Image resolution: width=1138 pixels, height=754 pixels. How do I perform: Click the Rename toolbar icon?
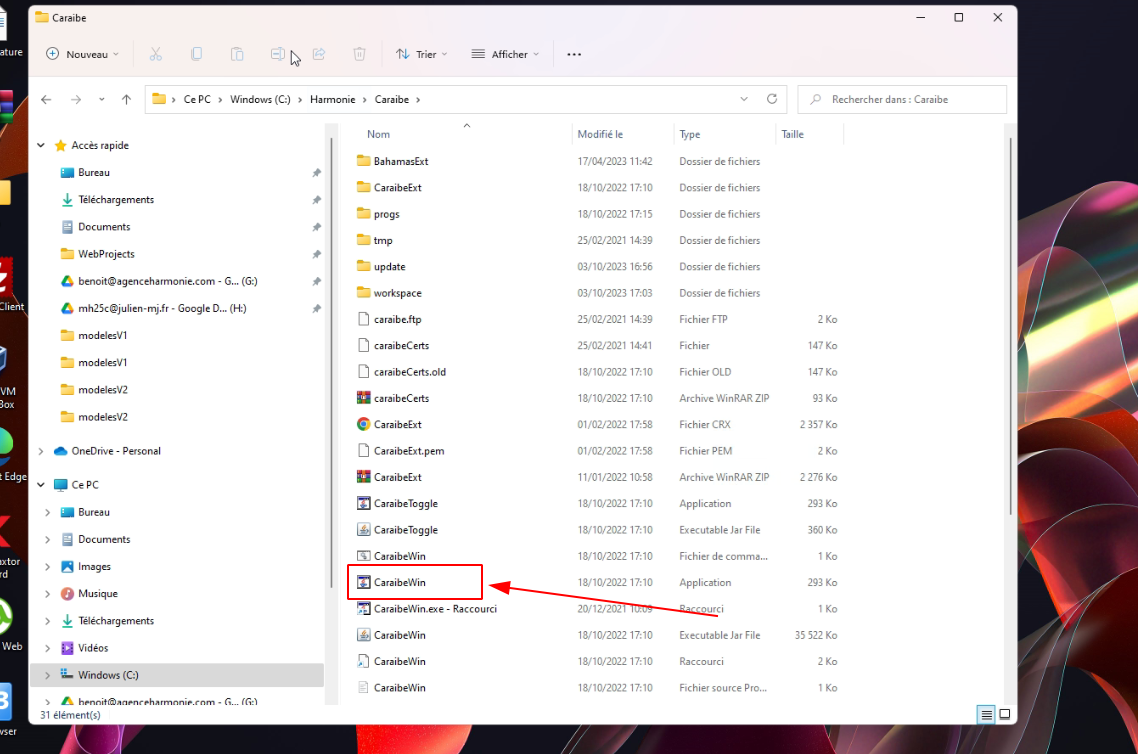(x=278, y=54)
